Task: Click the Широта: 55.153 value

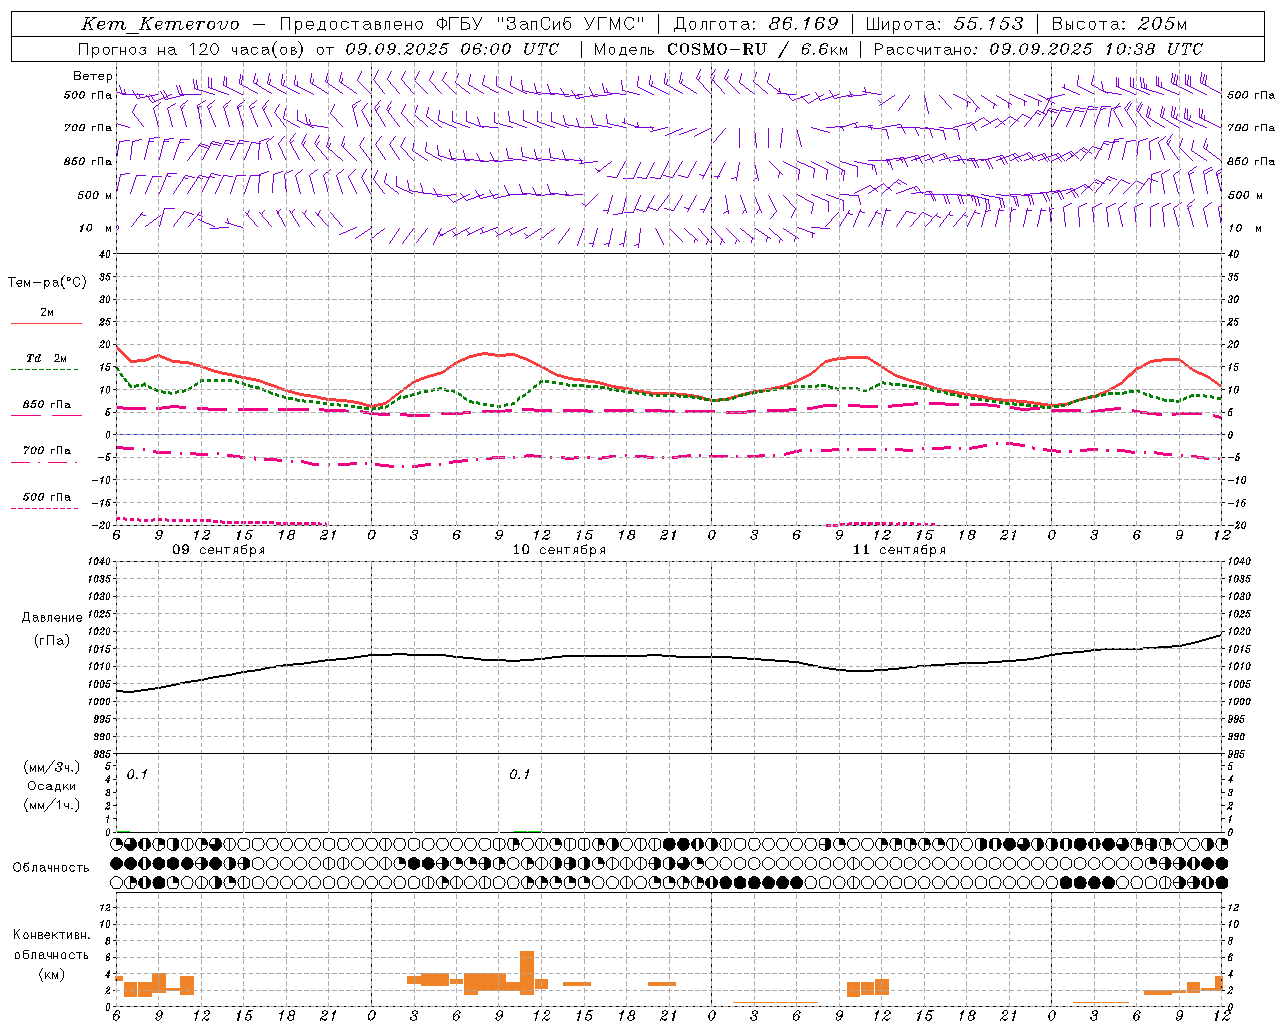Action: 945,25
